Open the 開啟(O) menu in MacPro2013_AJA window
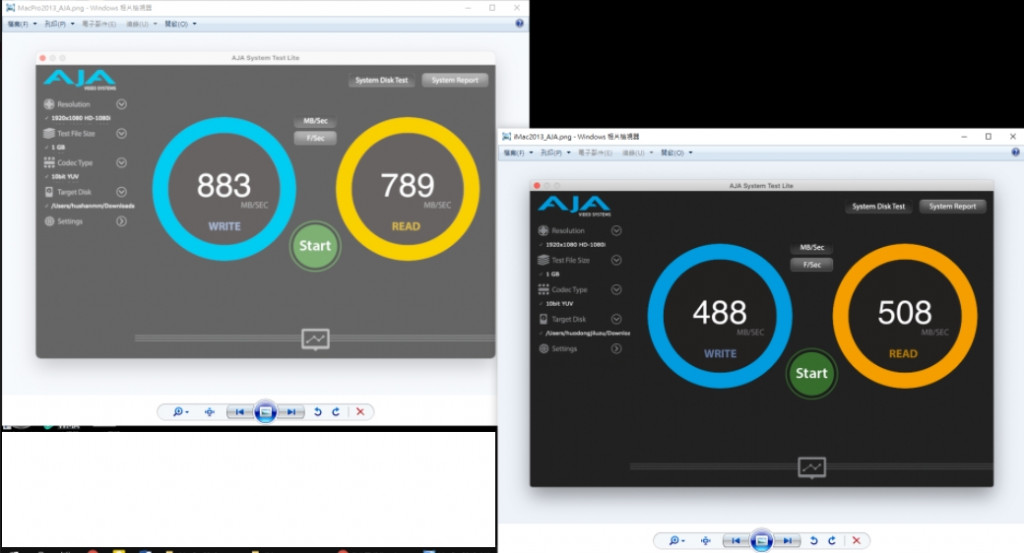This screenshot has width=1024, height=553. coord(180,24)
